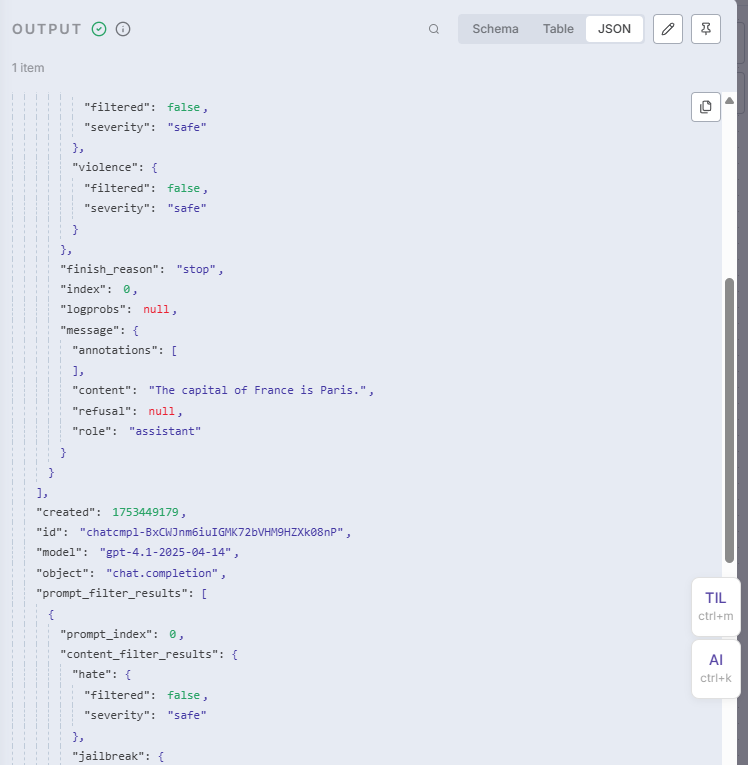Select the "chat.completion" value
748x765 pixels.
click(162, 573)
